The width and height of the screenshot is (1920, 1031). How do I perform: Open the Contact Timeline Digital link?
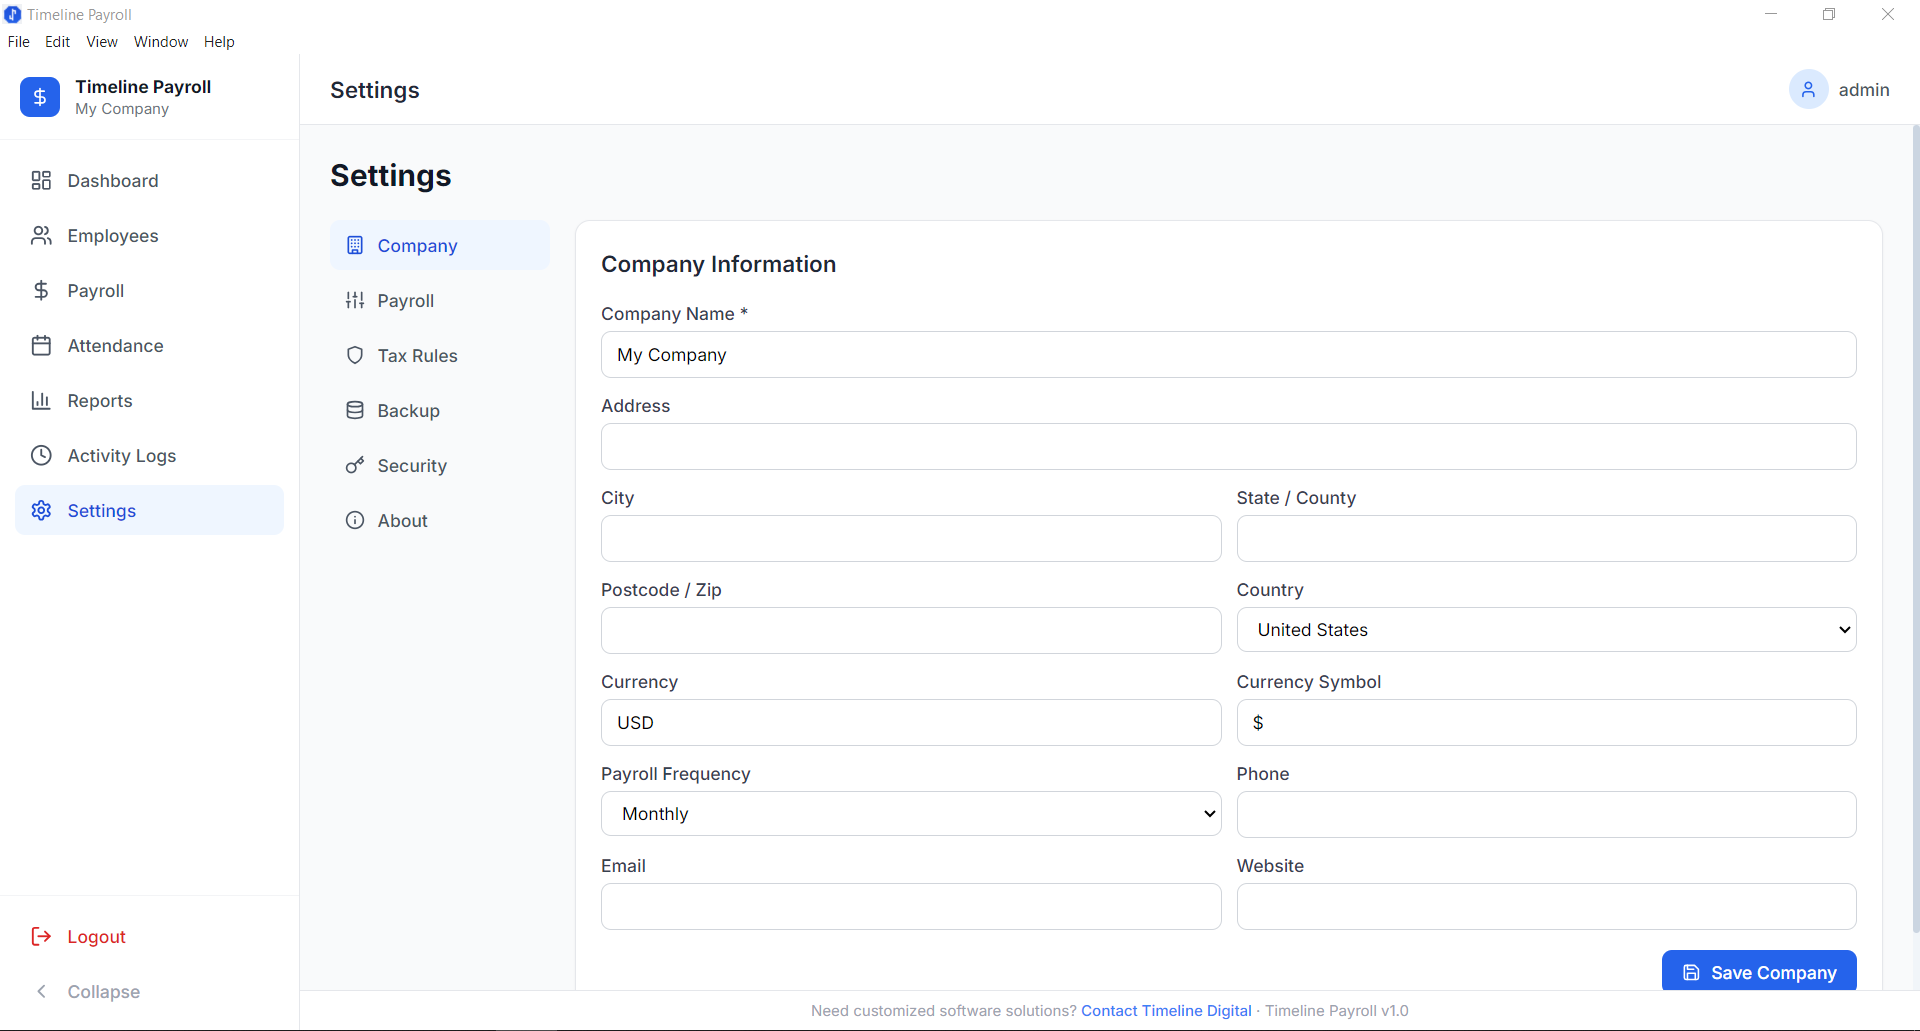click(x=1166, y=1010)
